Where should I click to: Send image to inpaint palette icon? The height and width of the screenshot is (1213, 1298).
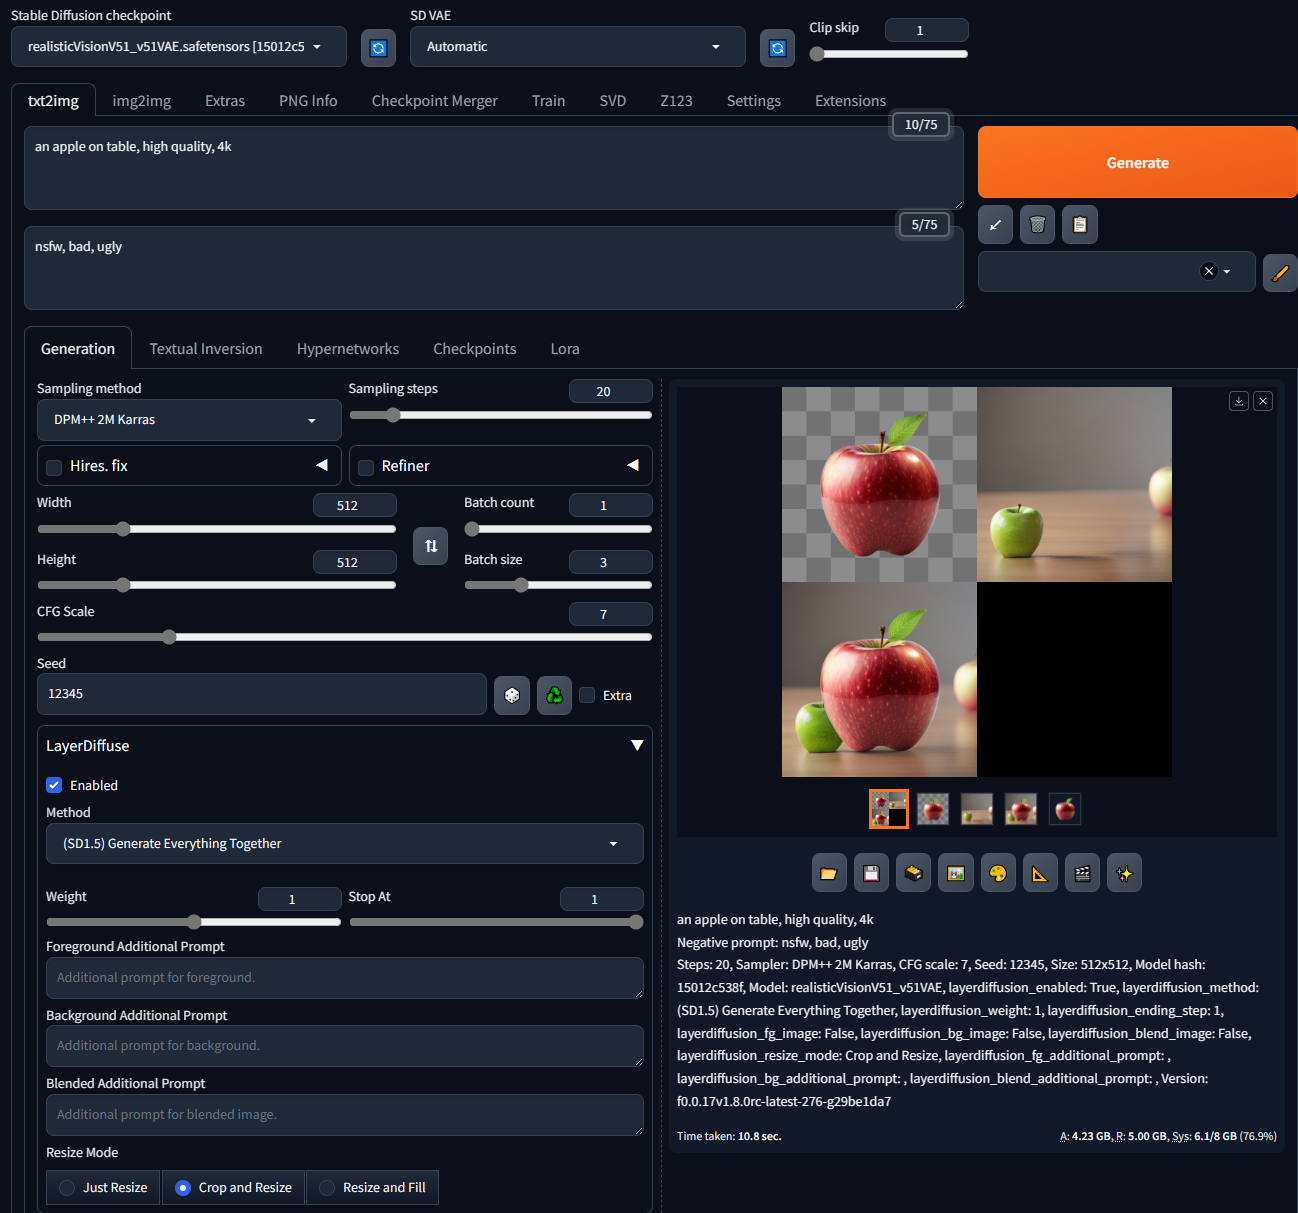click(998, 873)
